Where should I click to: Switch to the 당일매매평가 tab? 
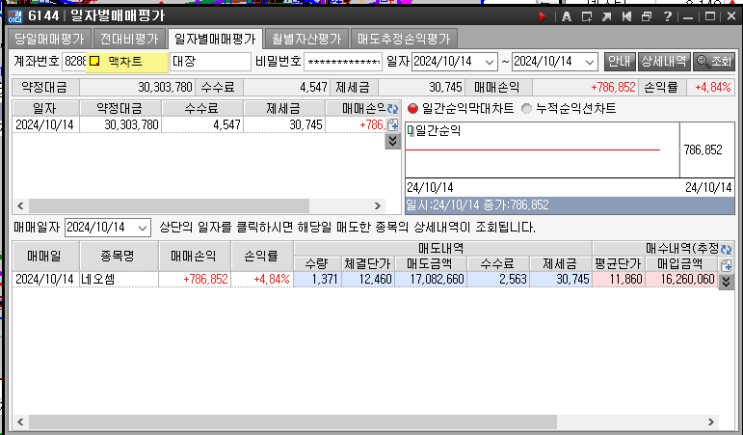click(49, 38)
